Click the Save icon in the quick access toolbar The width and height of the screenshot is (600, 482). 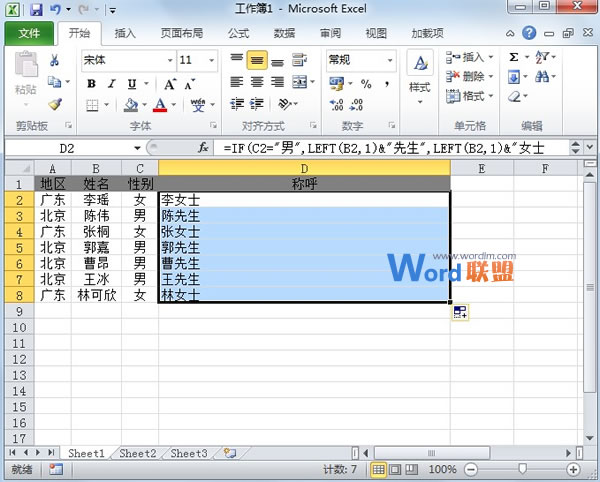(x=36, y=9)
